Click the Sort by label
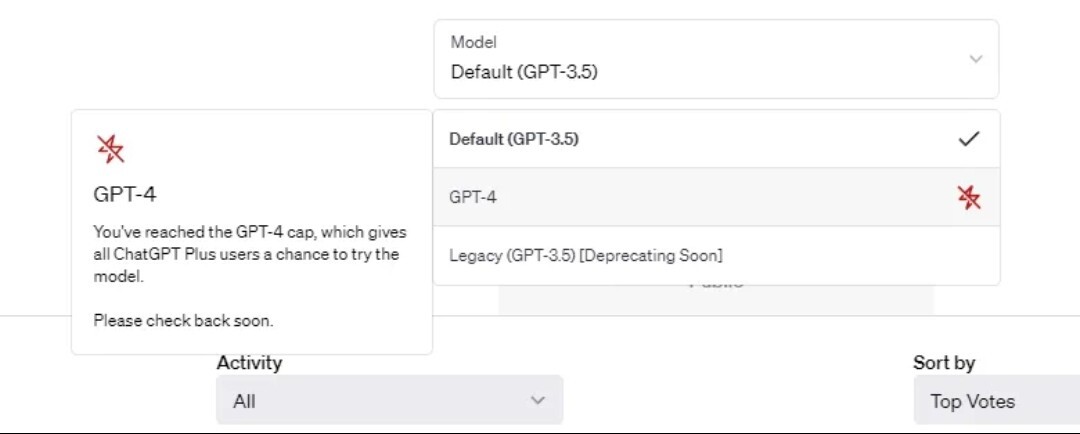 click(943, 362)
